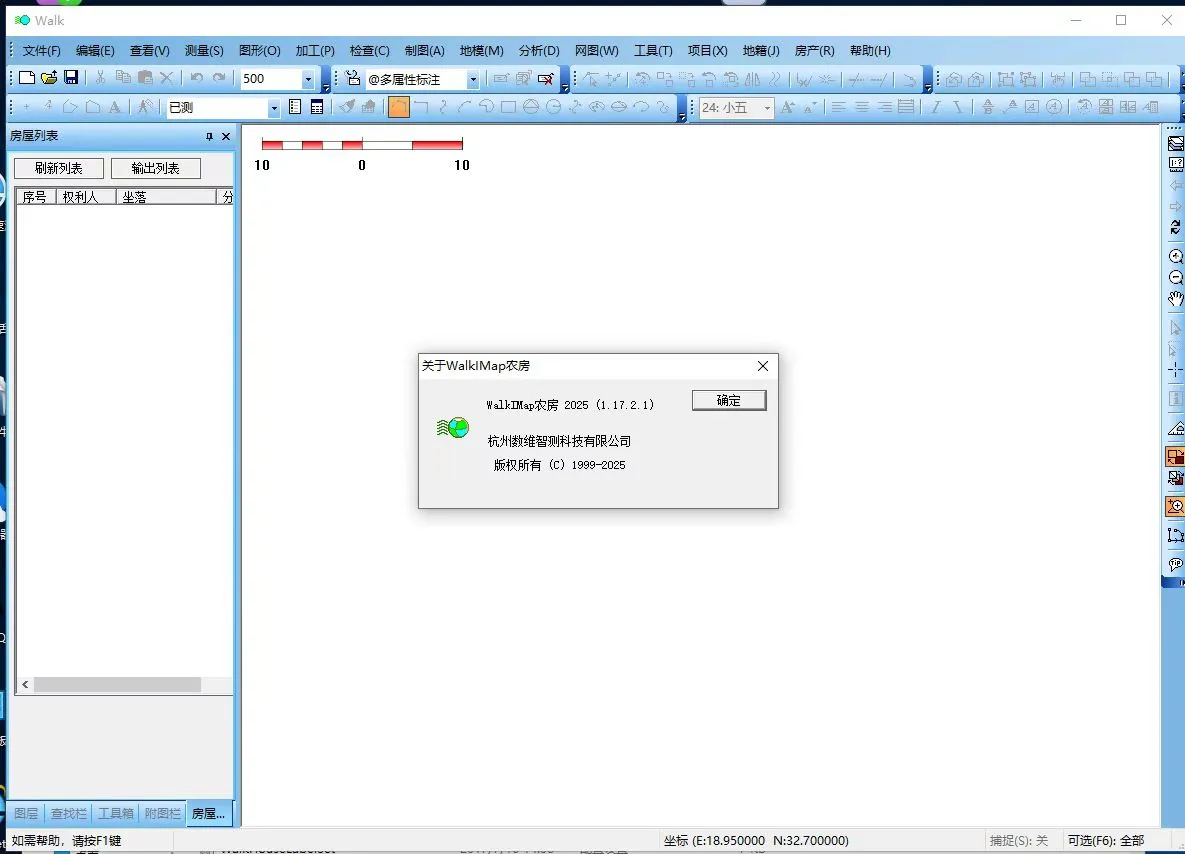Click the delete X icon in the toolbar
The width and height of the screenshot is (1185, 854).
(x=167, y=78)
